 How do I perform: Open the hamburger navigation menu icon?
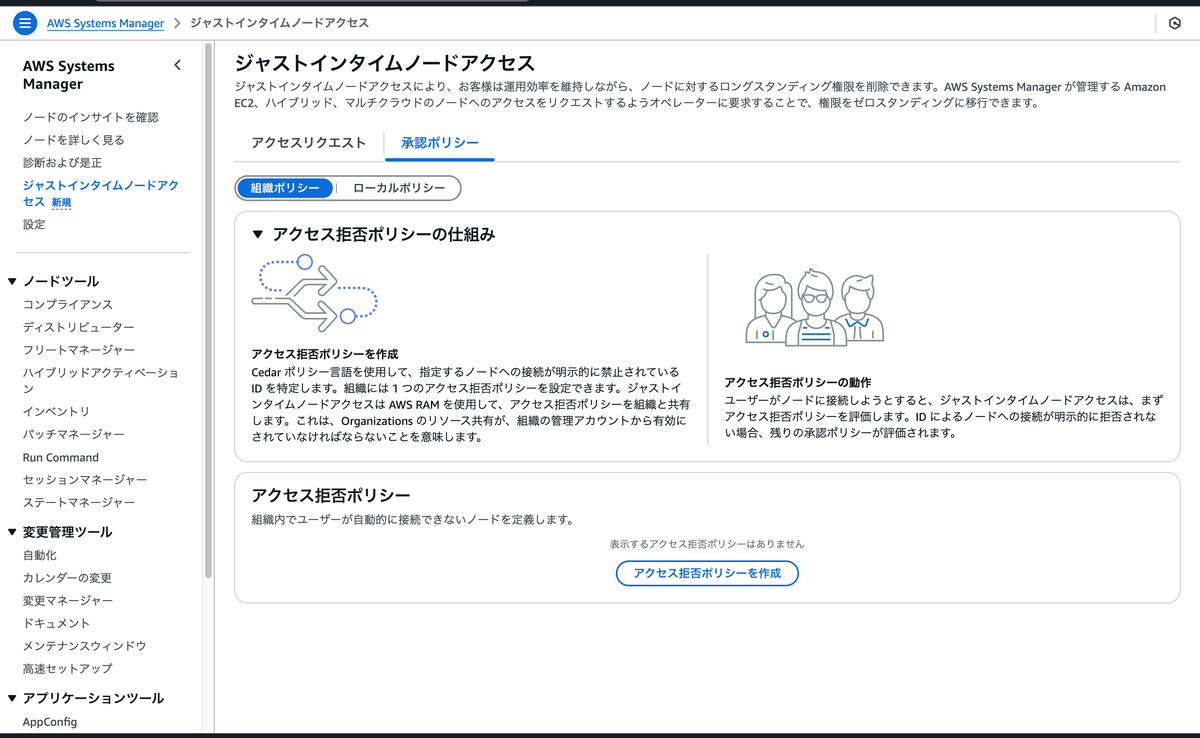[26, 23]
